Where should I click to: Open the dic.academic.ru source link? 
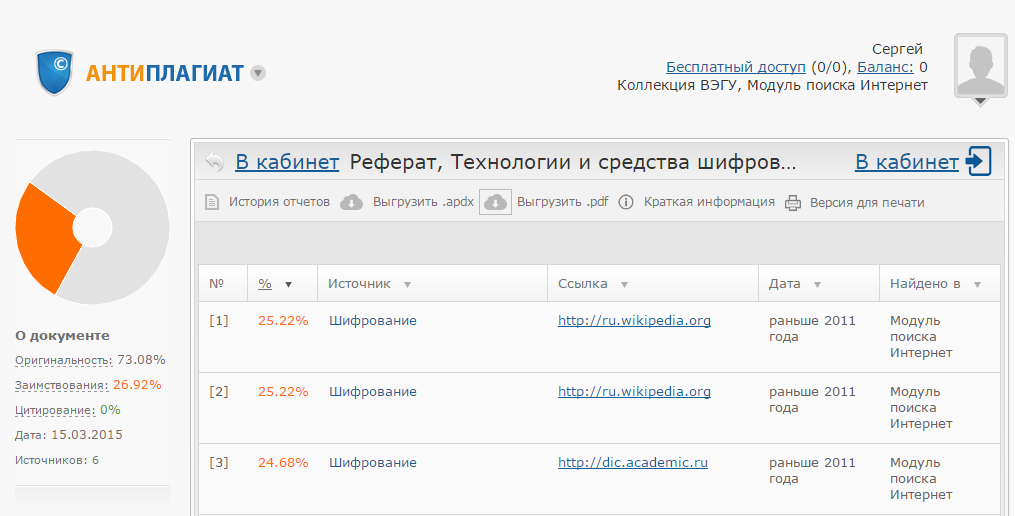point(632,463)
